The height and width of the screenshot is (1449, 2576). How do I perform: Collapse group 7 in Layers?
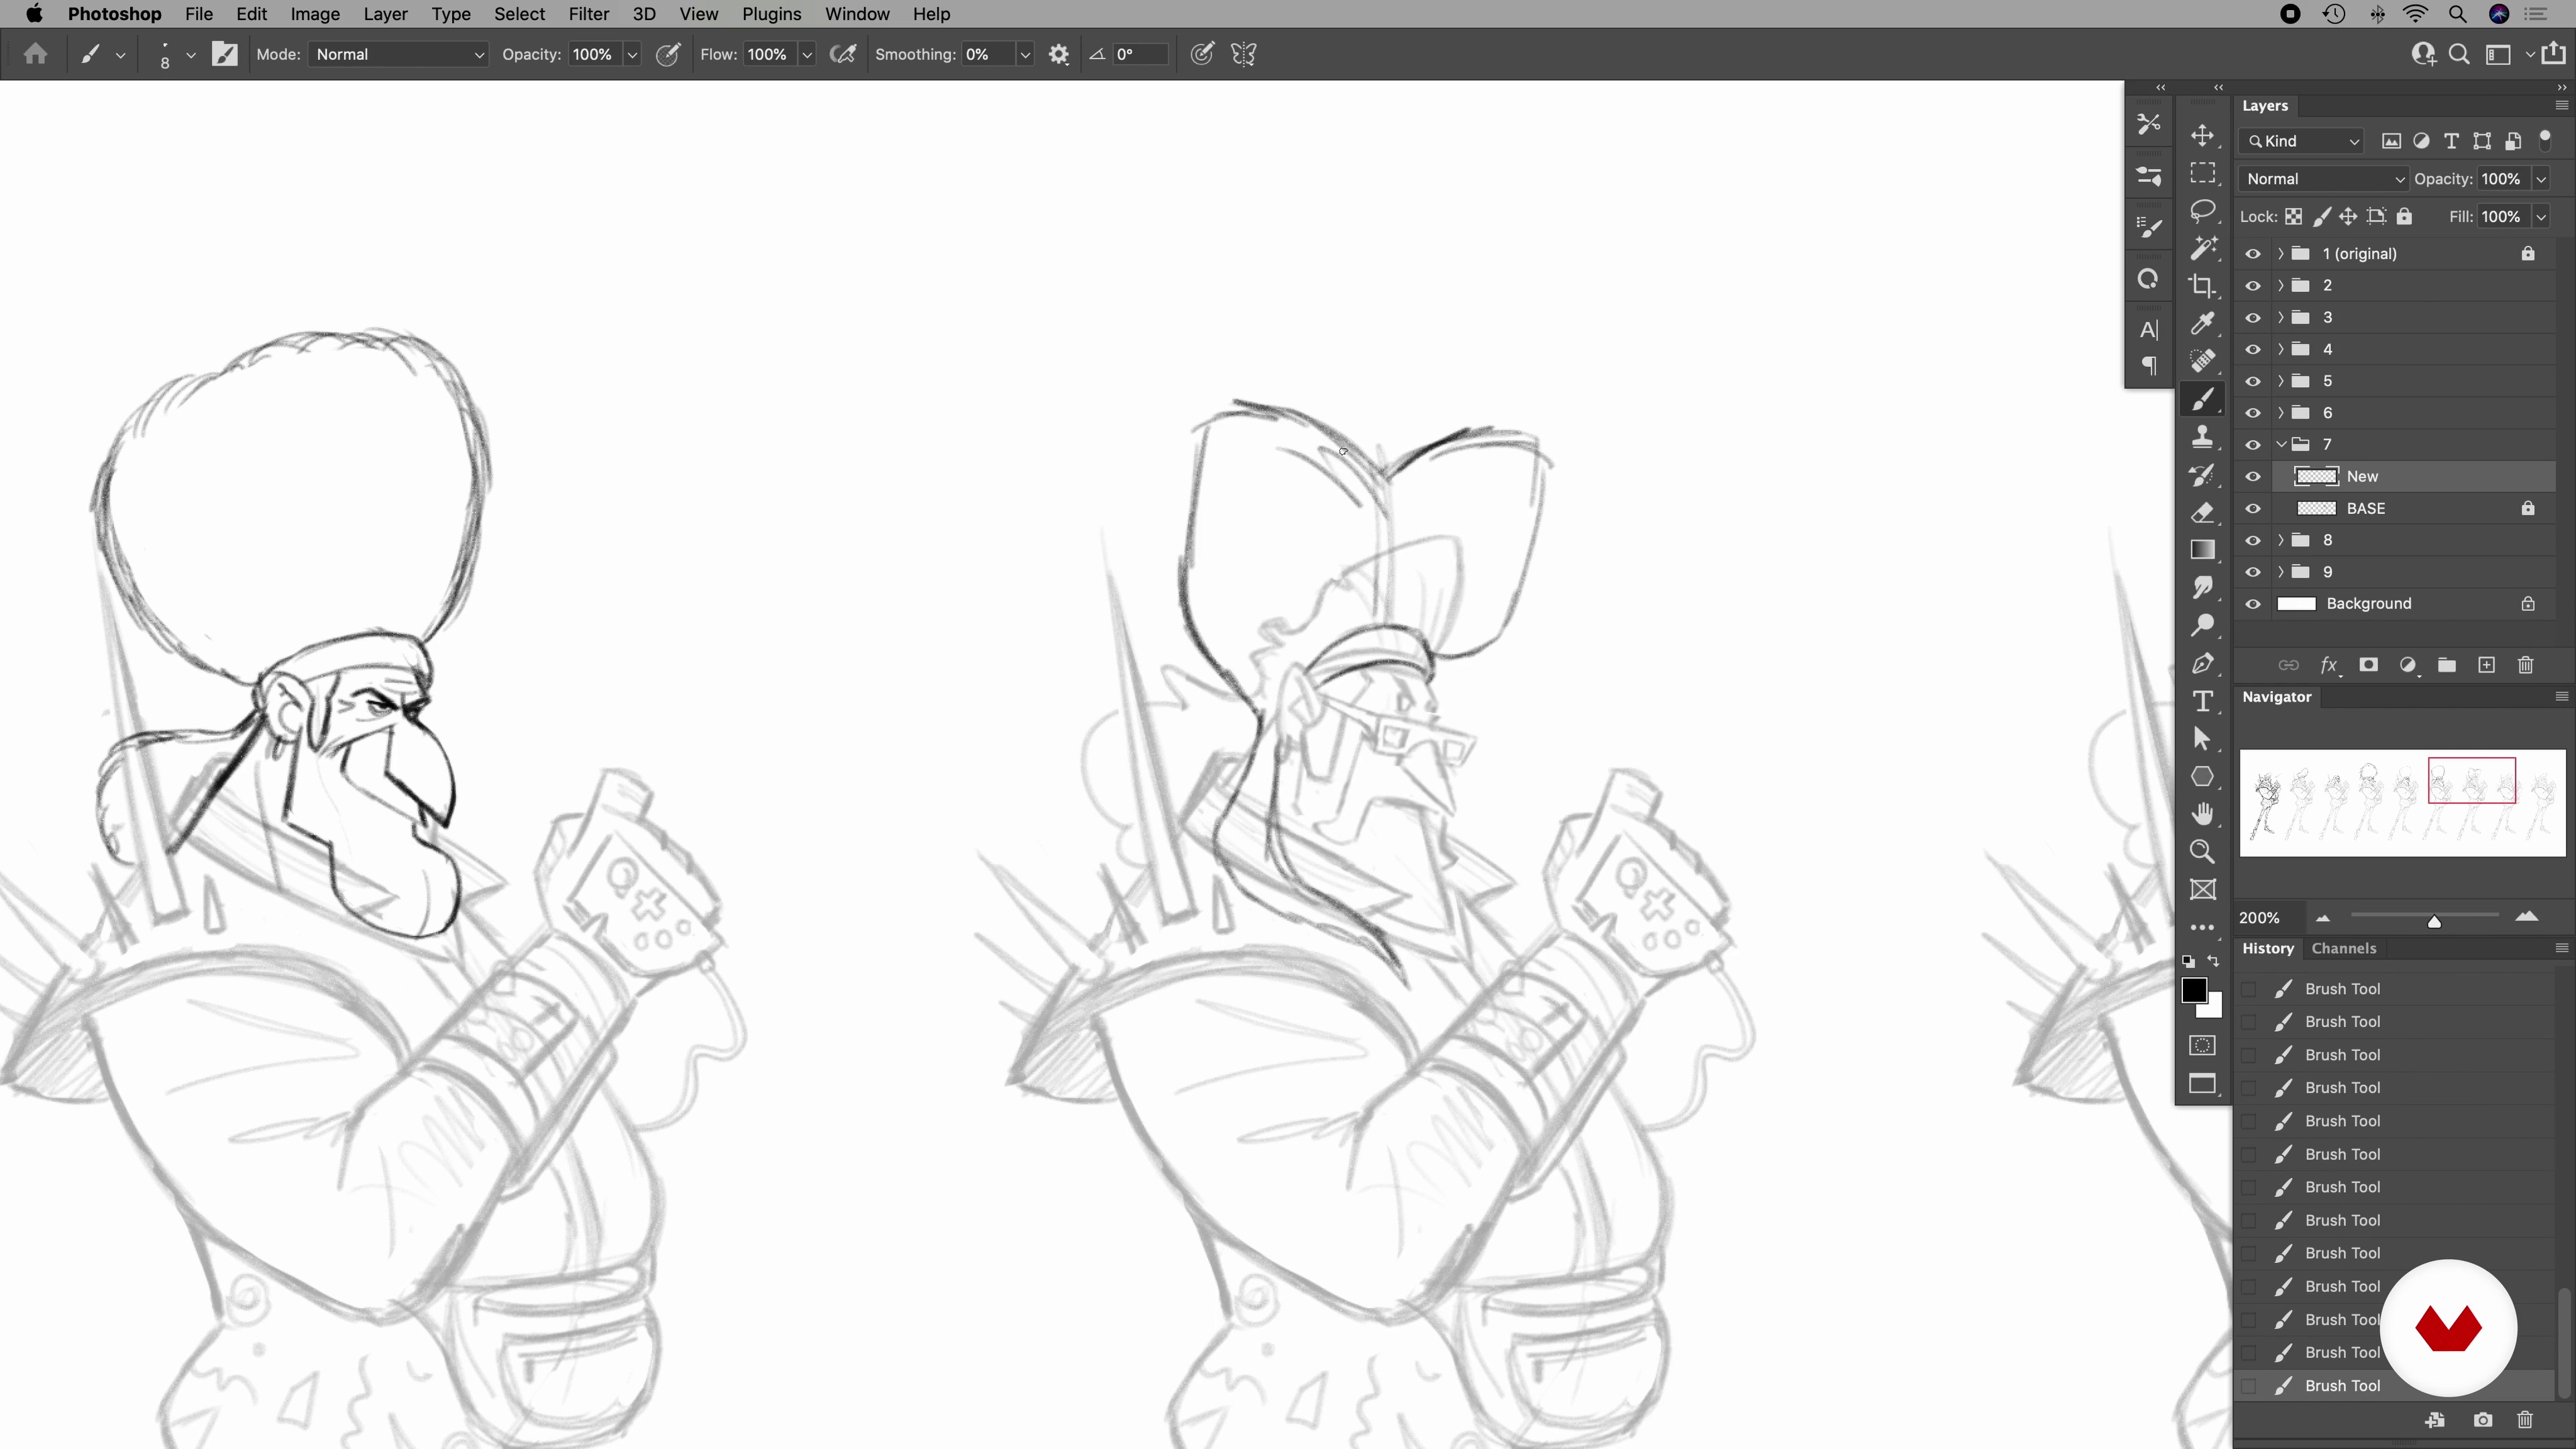pos(2280,445)
